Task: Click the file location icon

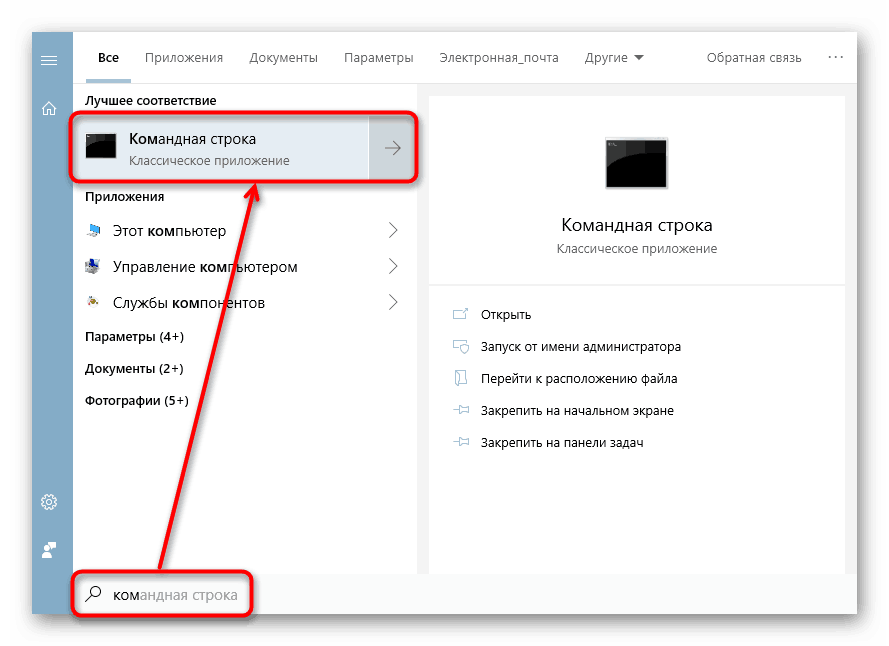Action: 460,378
